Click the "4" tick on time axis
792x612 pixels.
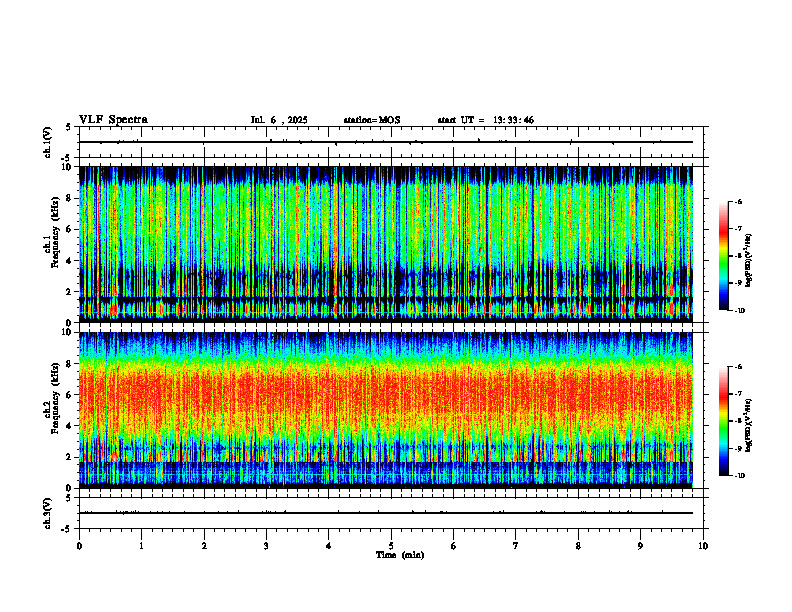pos(329,546)
